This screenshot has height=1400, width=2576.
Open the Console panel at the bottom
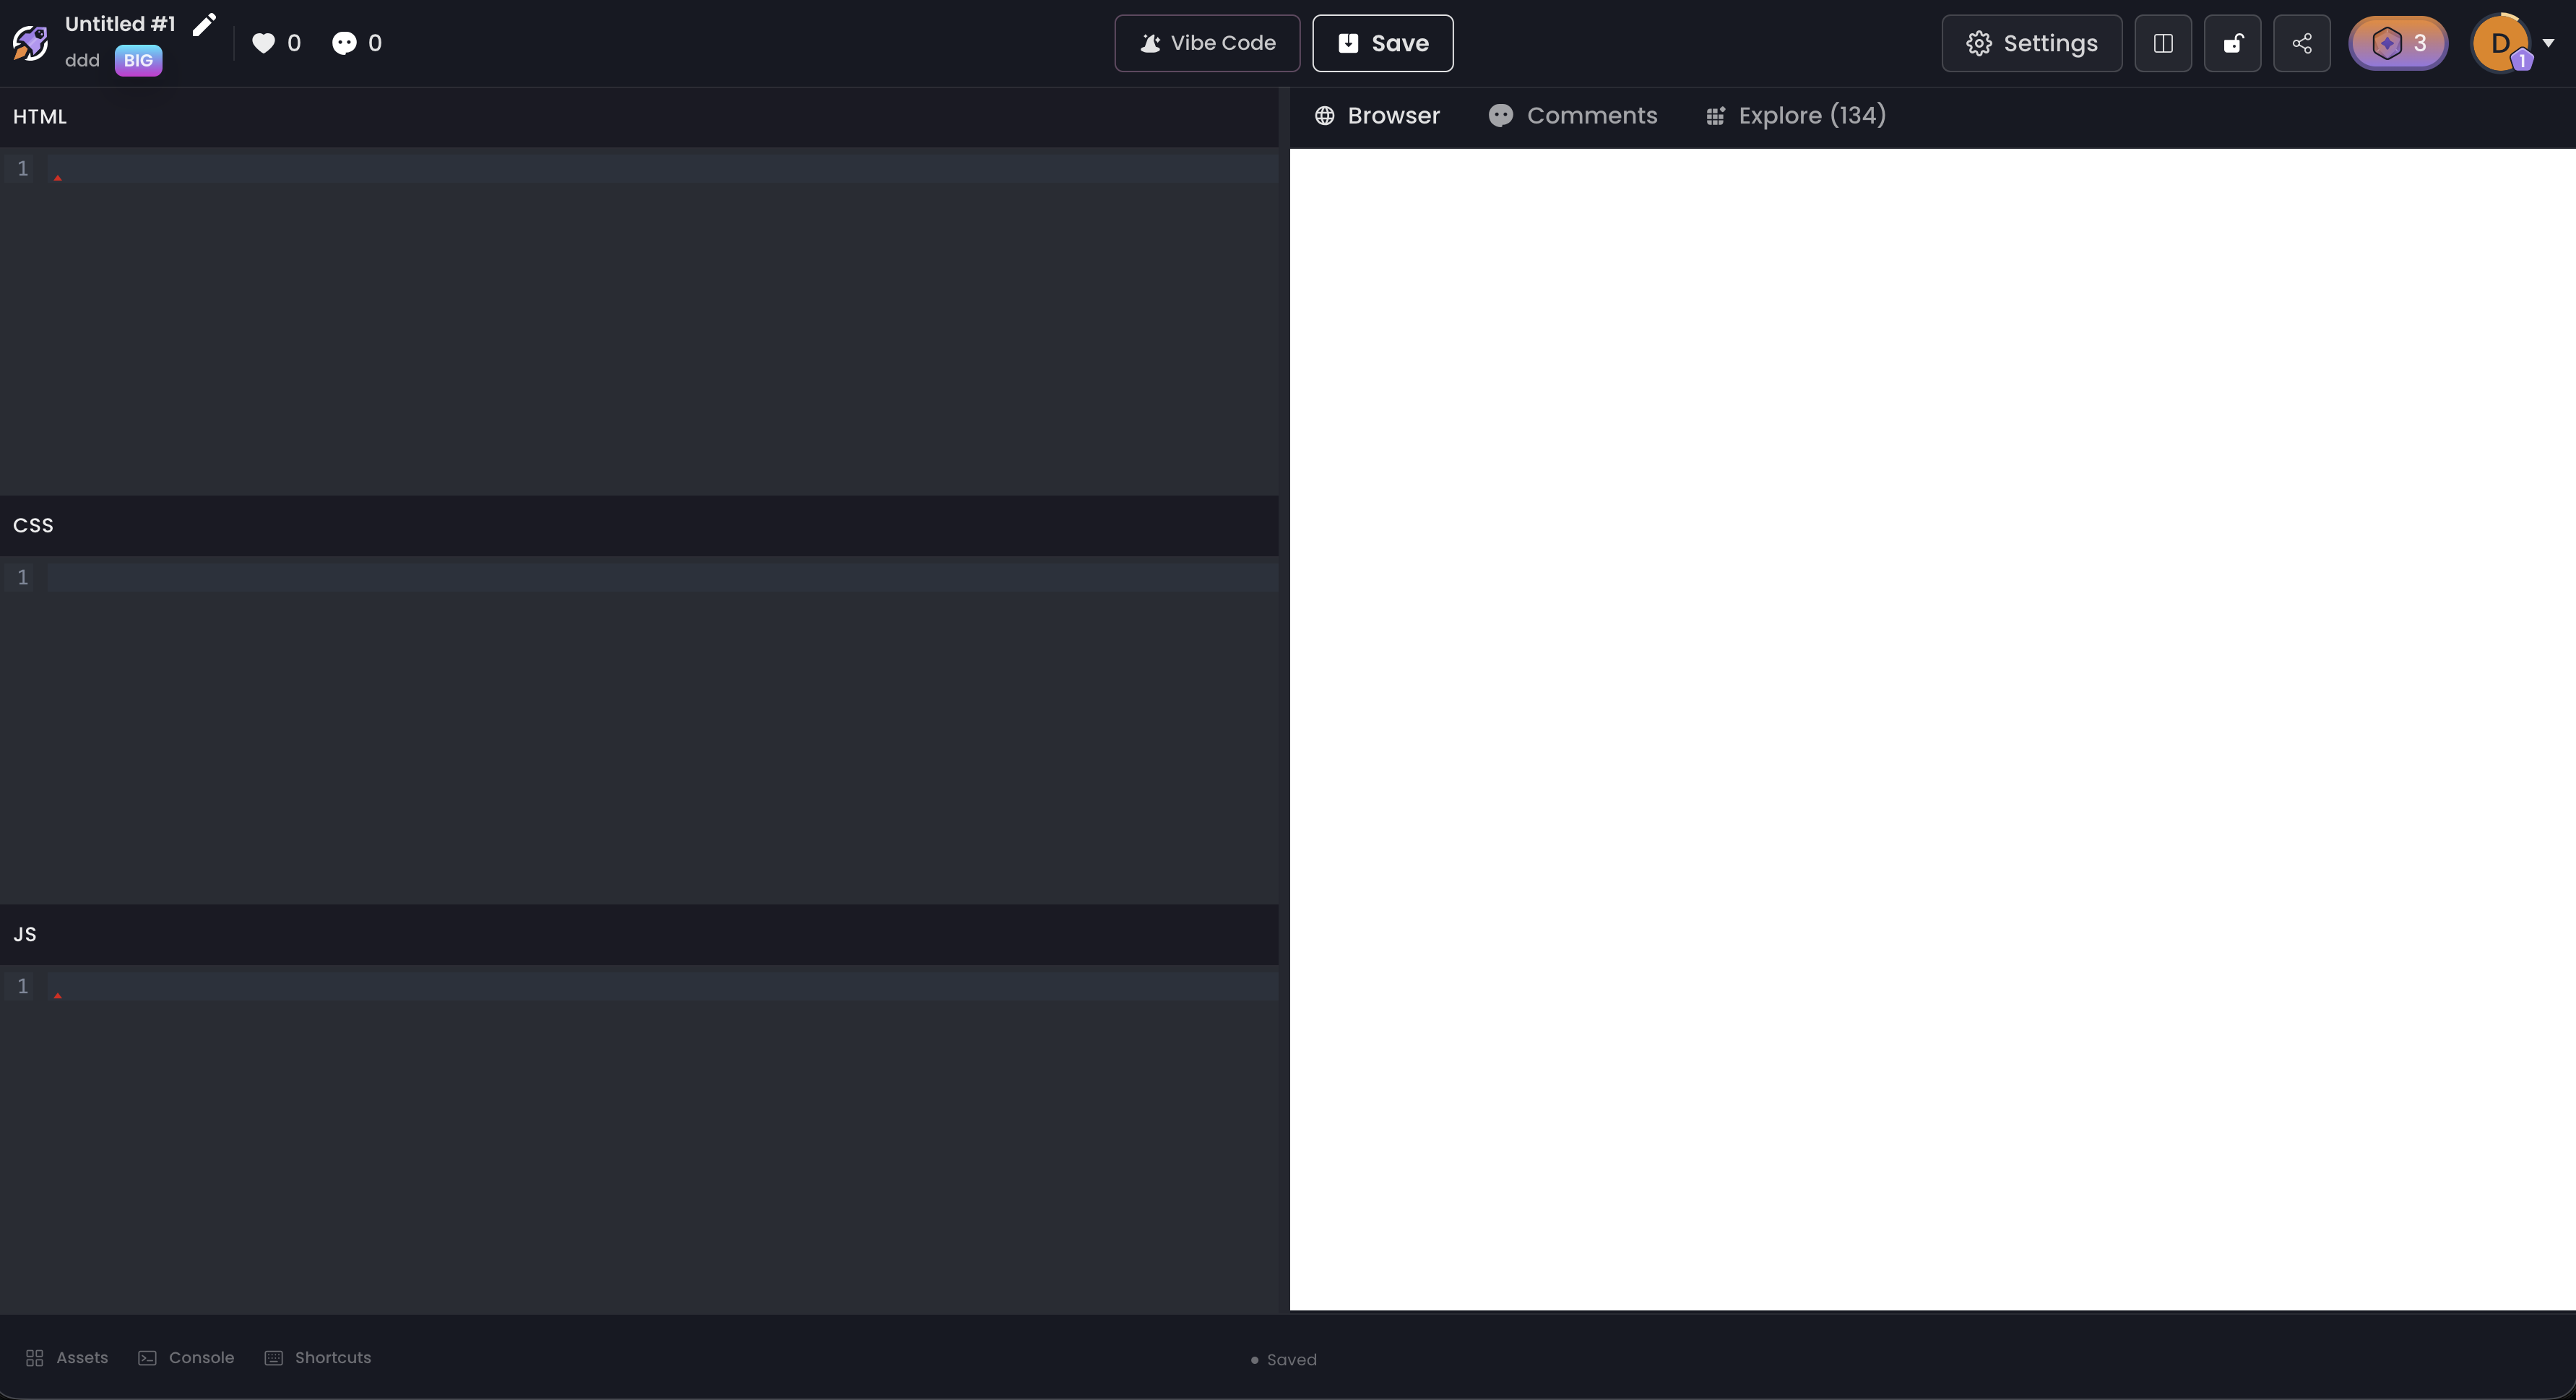[x=185, y=1357]
